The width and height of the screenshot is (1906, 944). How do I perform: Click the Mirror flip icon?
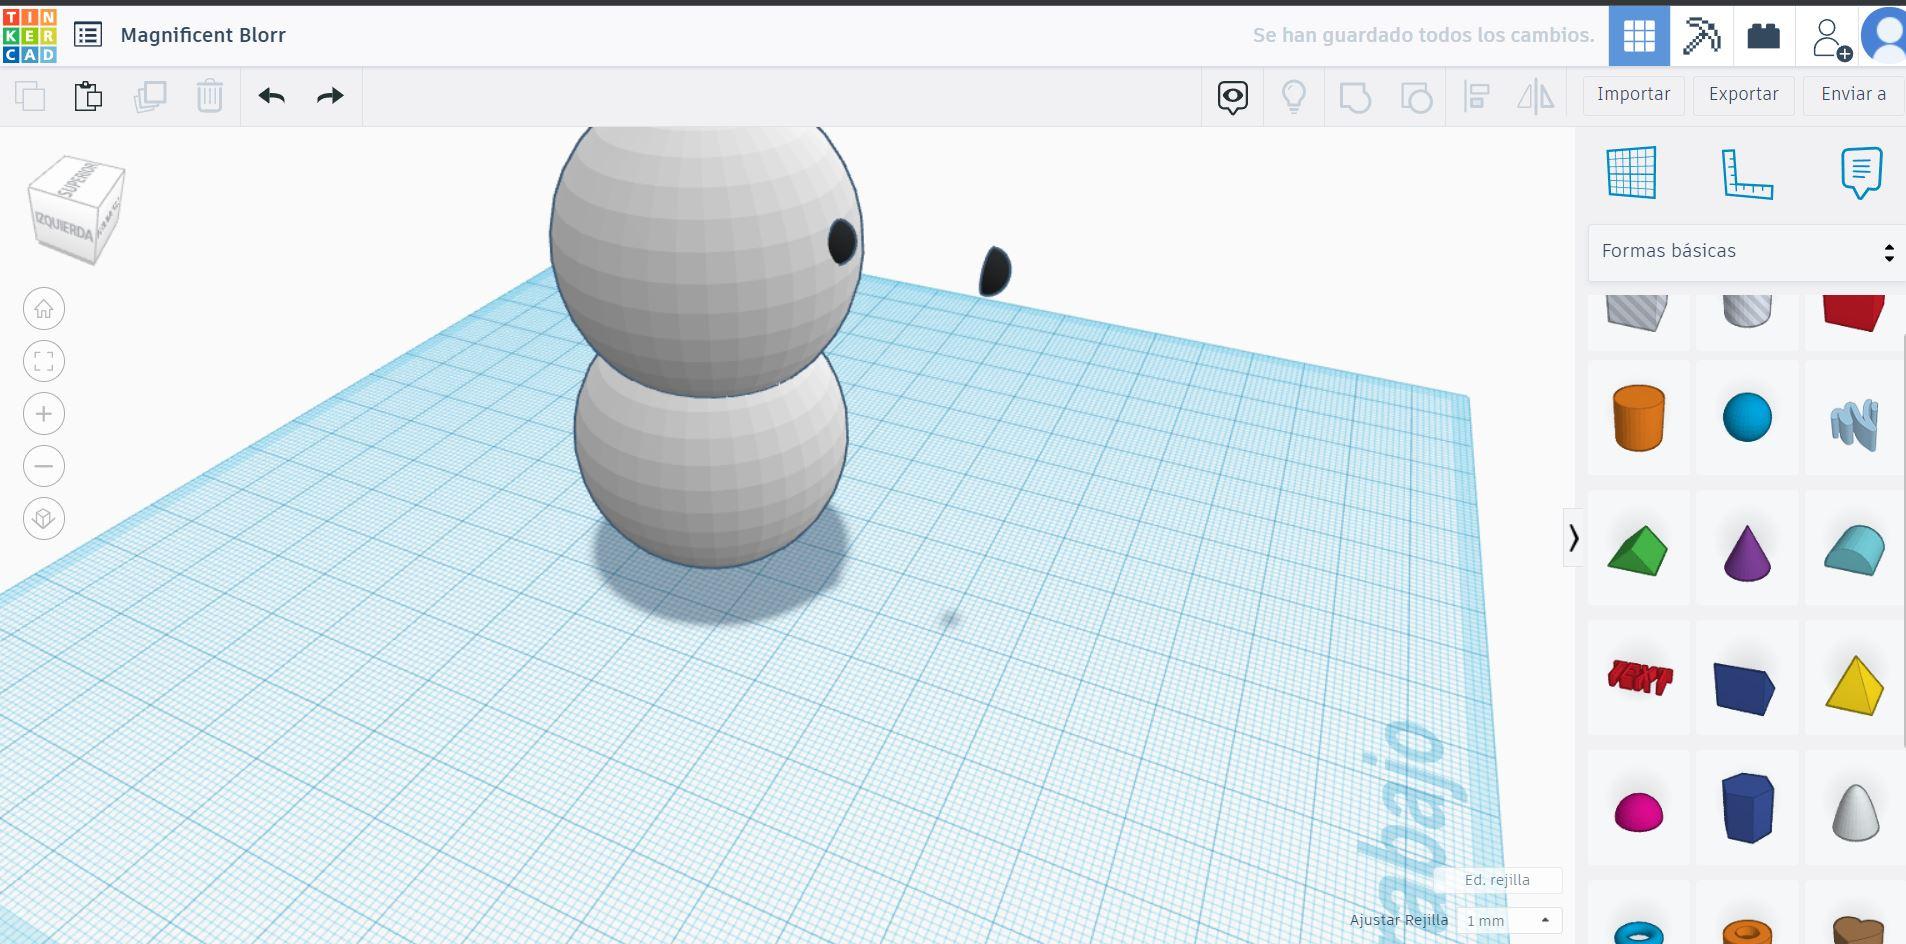[x=1536, y=97]
